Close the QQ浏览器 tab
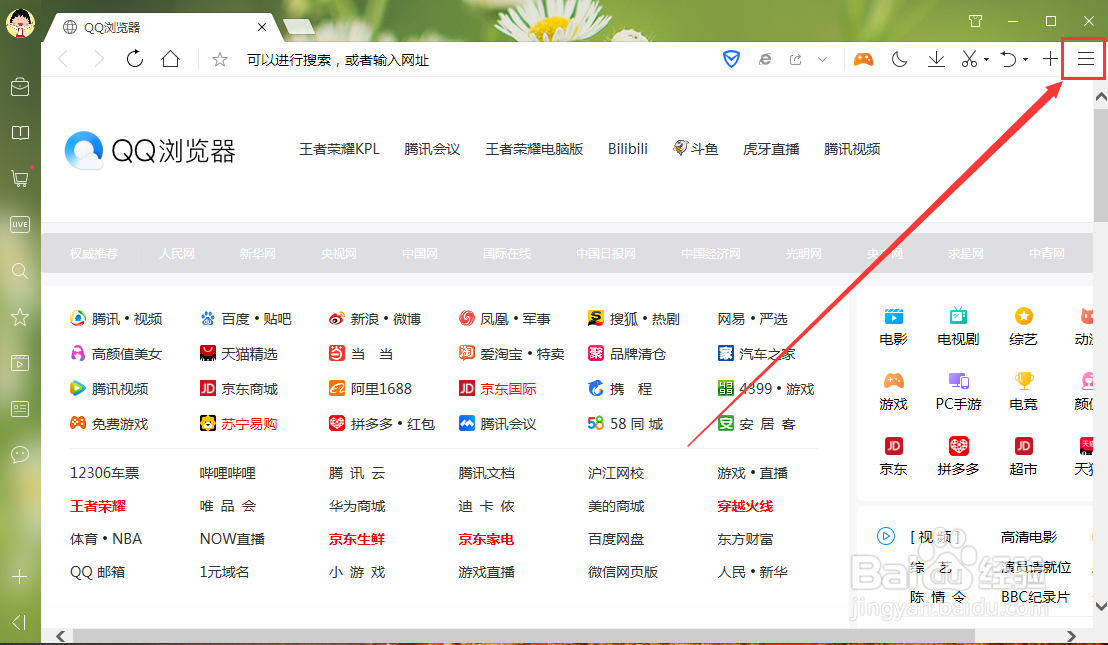Image resolution: width=1108 pixels, height=645 pixels. (261, 27)
